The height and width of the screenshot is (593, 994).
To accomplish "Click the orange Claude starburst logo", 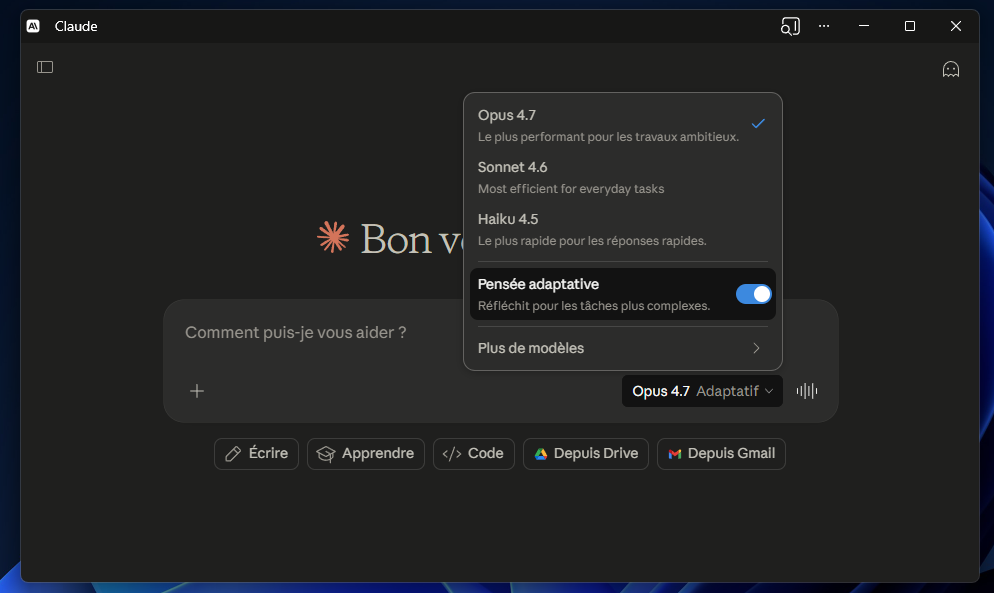I will [333, 238].
